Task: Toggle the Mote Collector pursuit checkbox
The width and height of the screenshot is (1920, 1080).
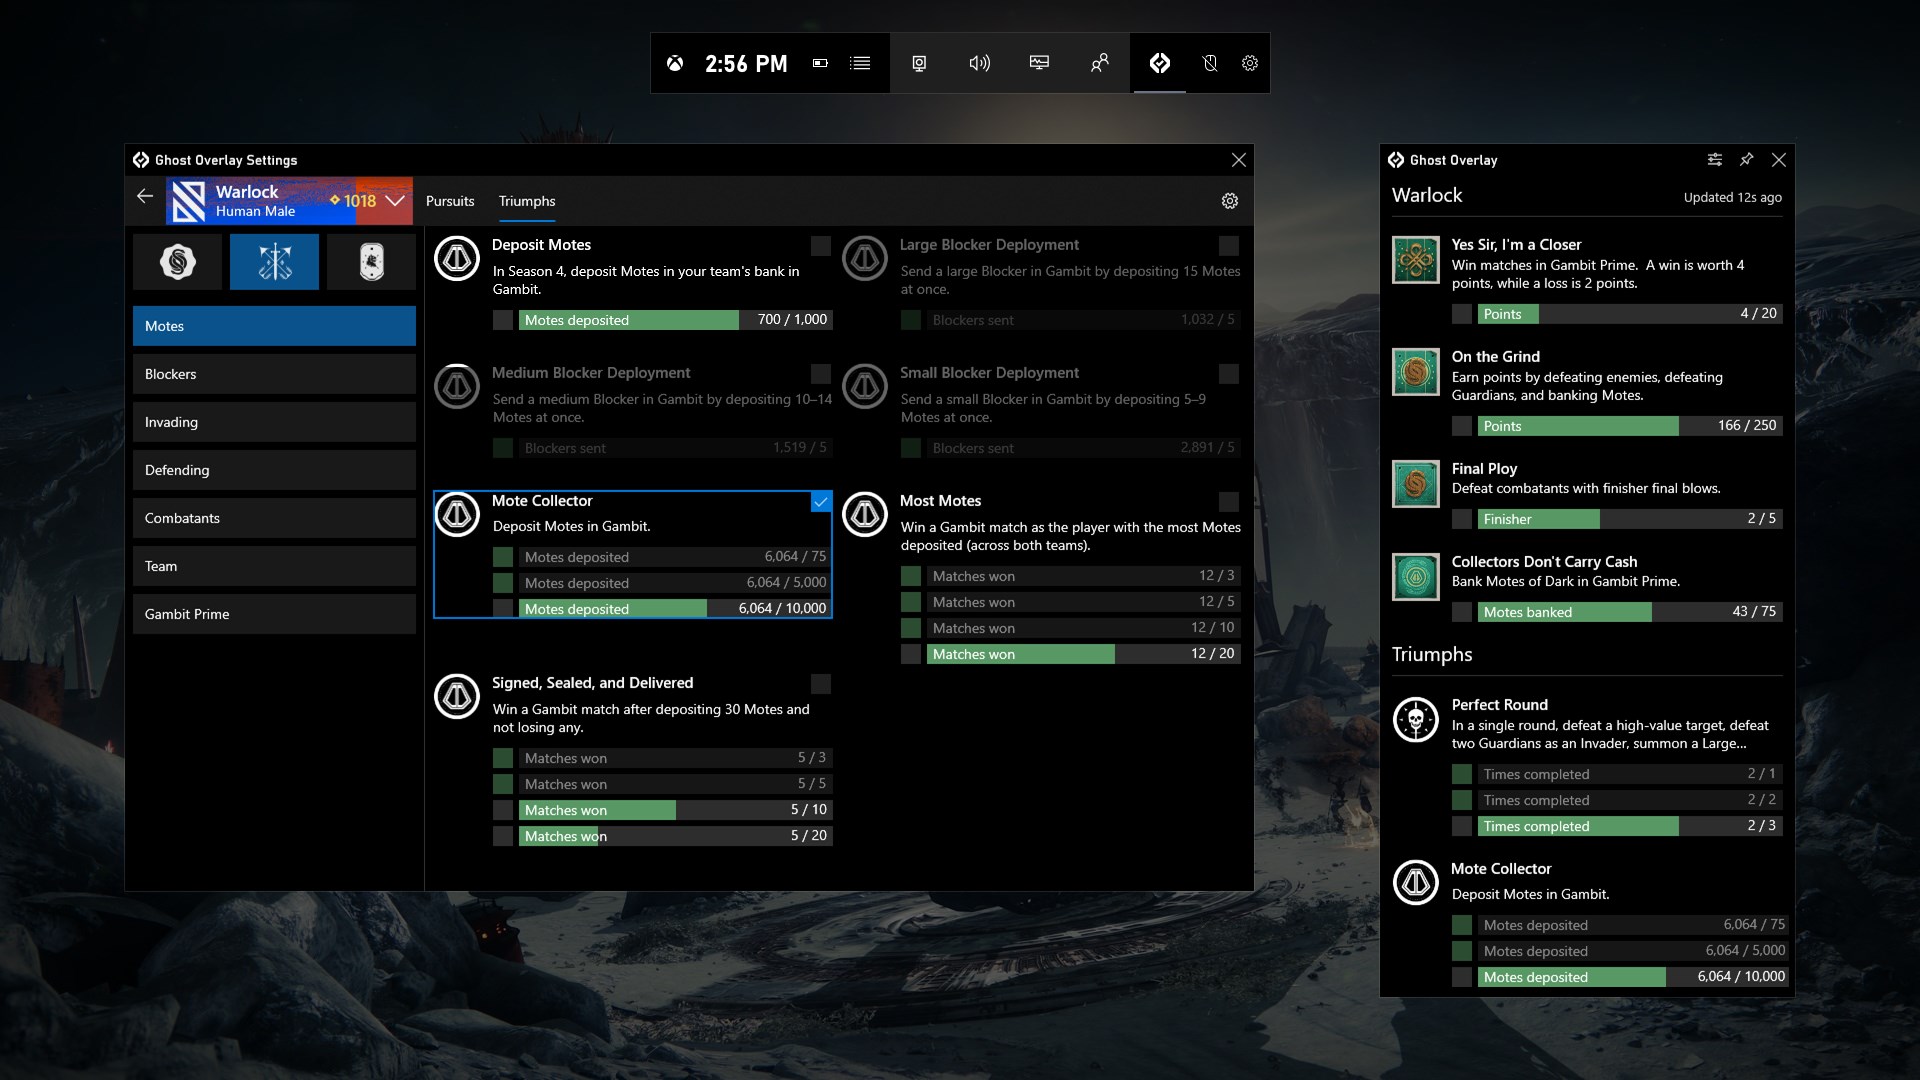Action: point(822,502)
